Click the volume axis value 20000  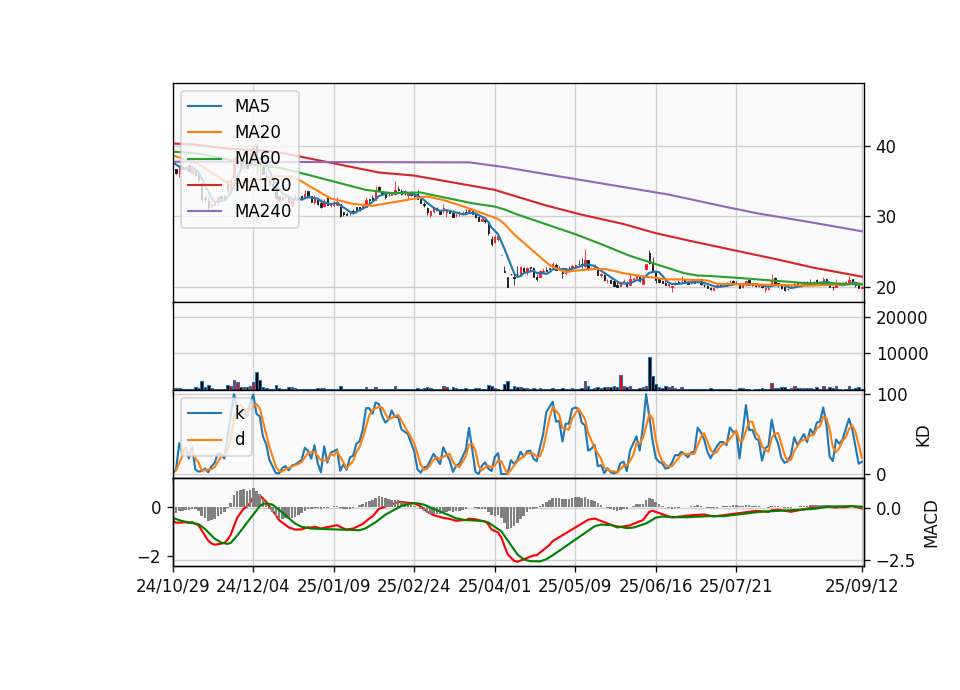tap(902, 318)
